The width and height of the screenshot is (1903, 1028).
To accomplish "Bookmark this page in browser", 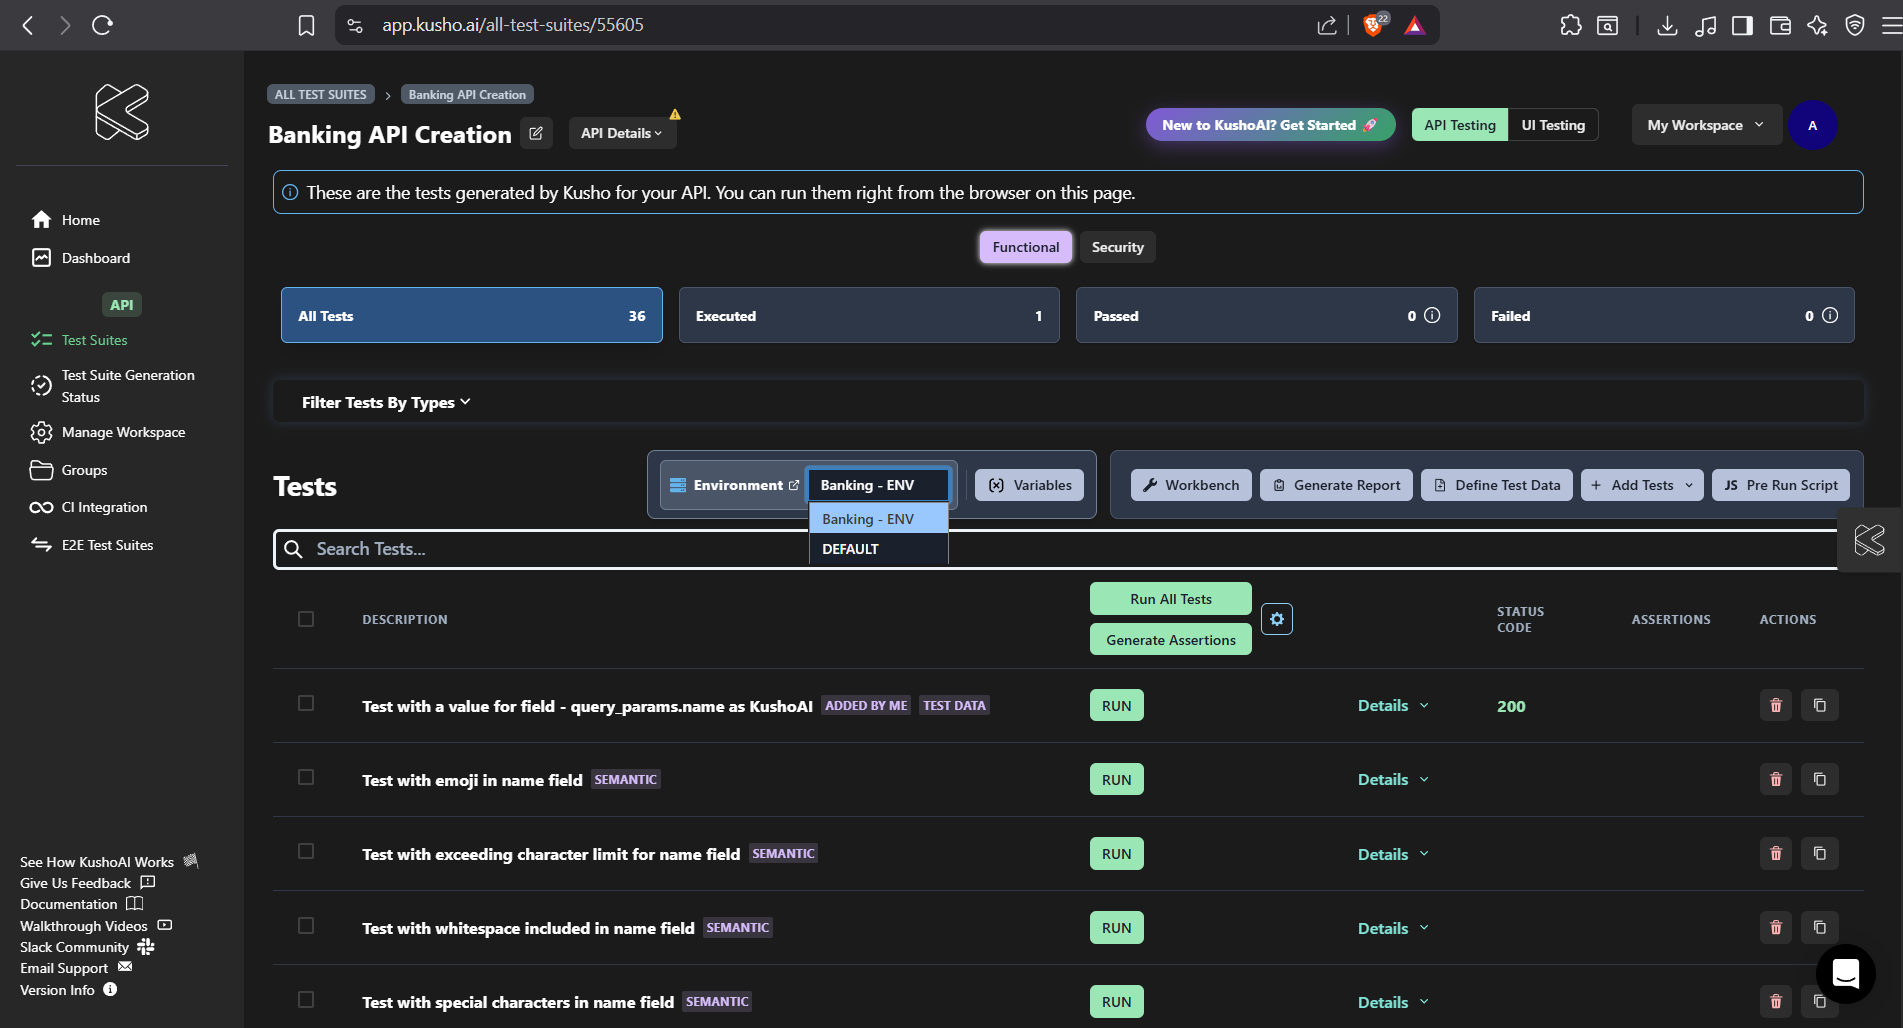I will [306, 25].
